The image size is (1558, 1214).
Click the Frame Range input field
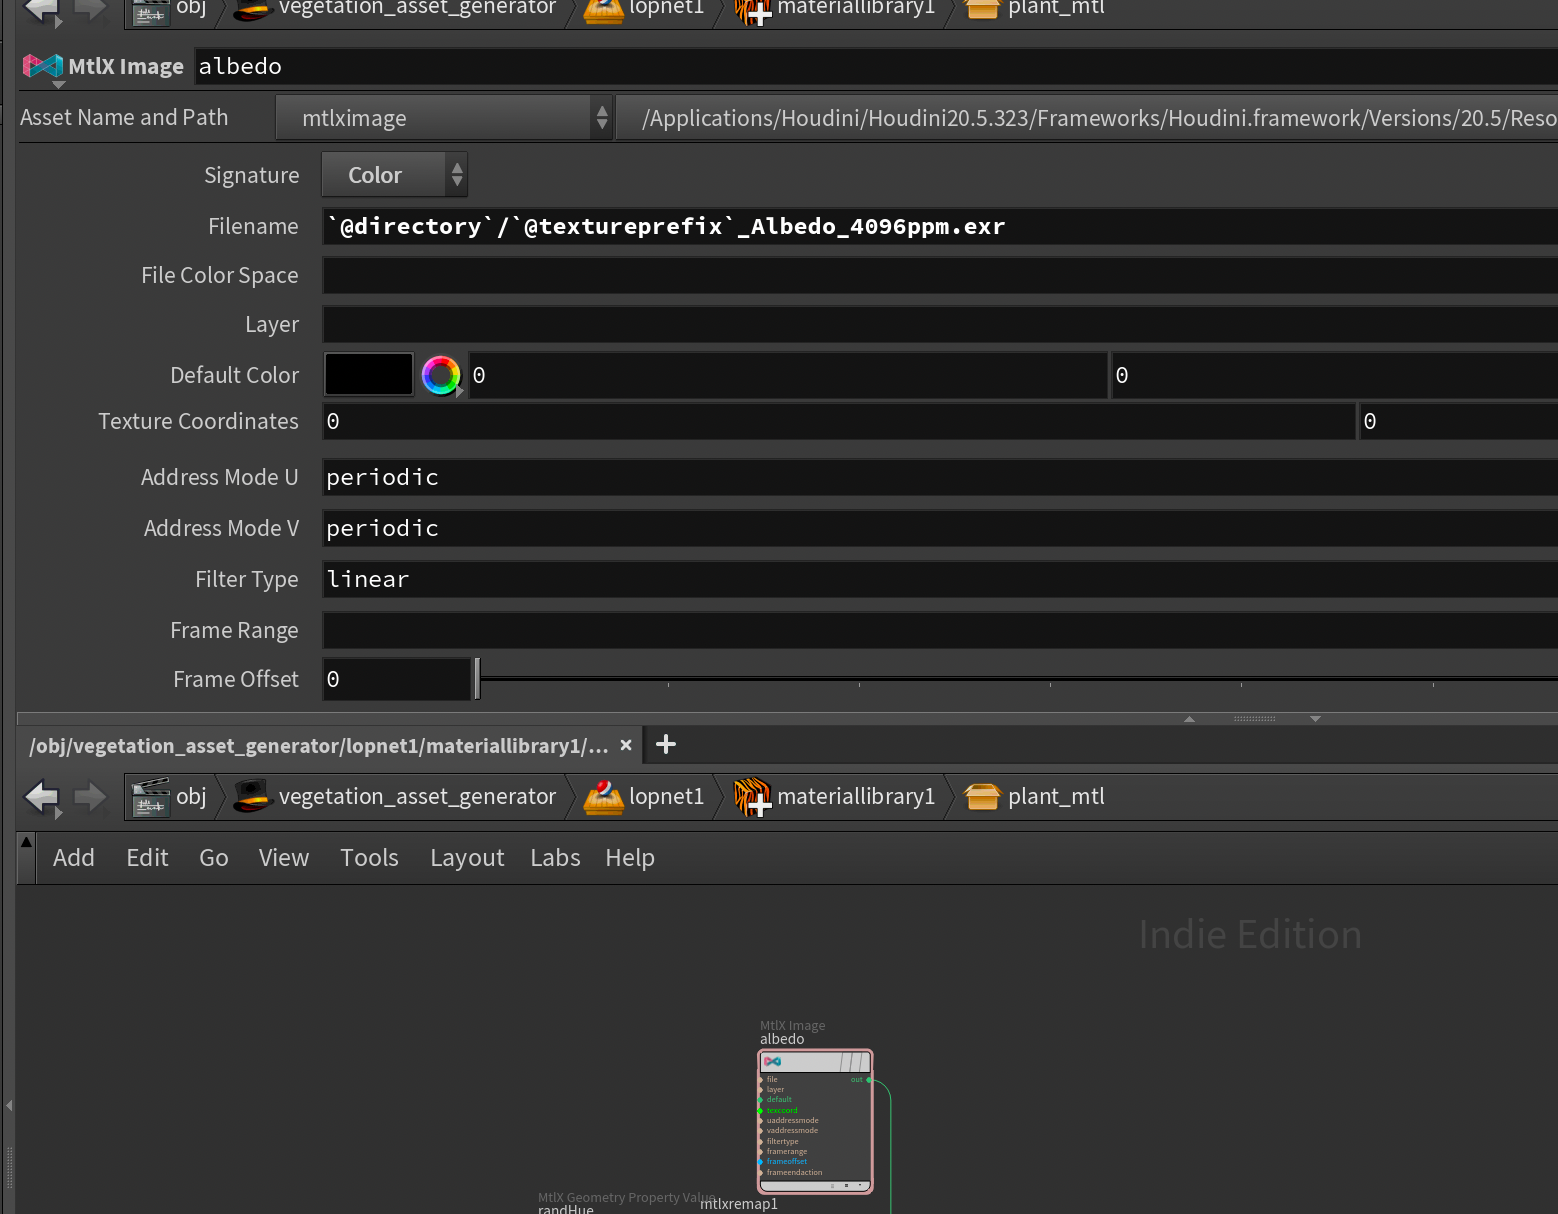click(940, 630)
